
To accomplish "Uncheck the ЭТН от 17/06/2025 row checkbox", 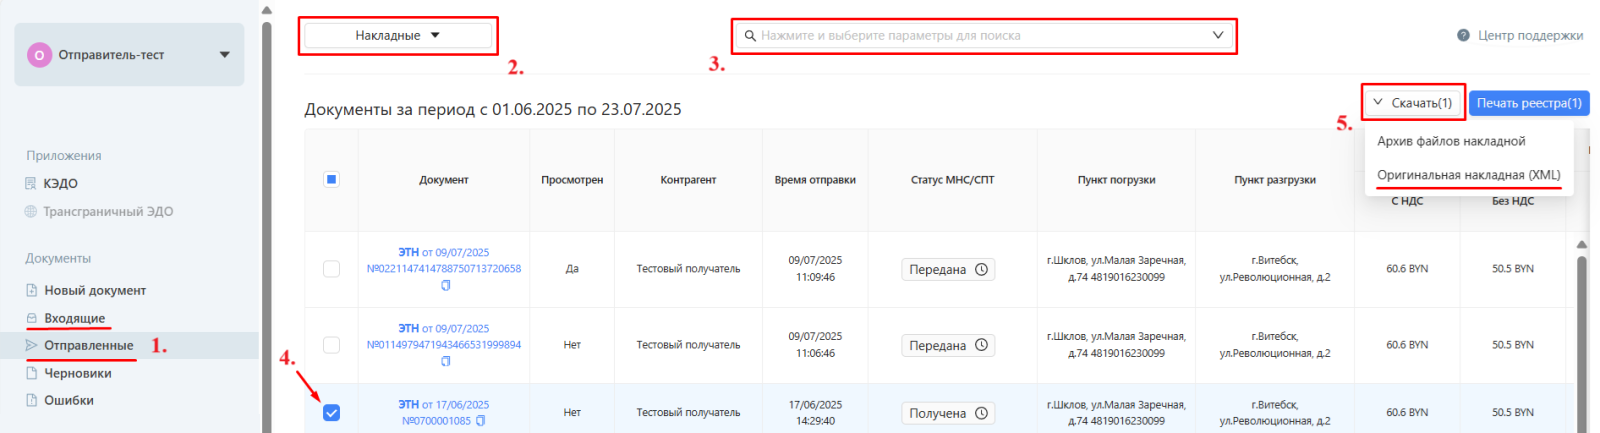I will coord(331,412).
